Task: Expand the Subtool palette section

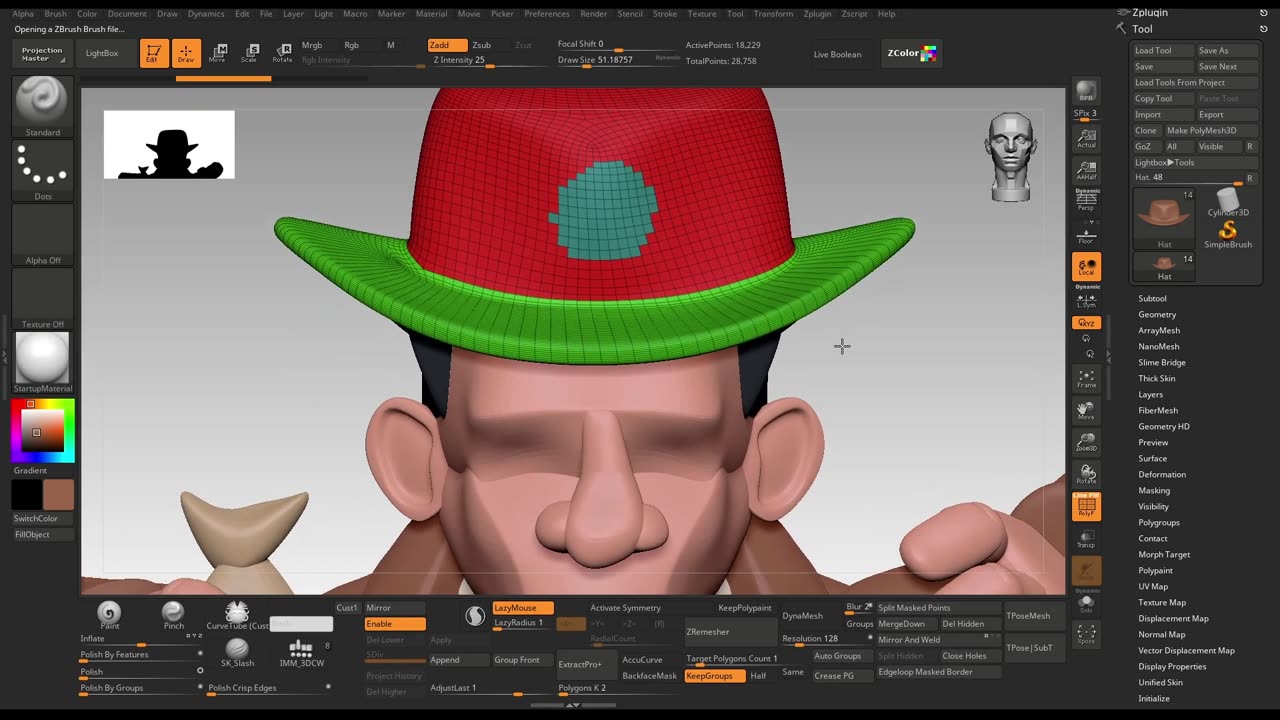Action: [x=1152, y=298]
